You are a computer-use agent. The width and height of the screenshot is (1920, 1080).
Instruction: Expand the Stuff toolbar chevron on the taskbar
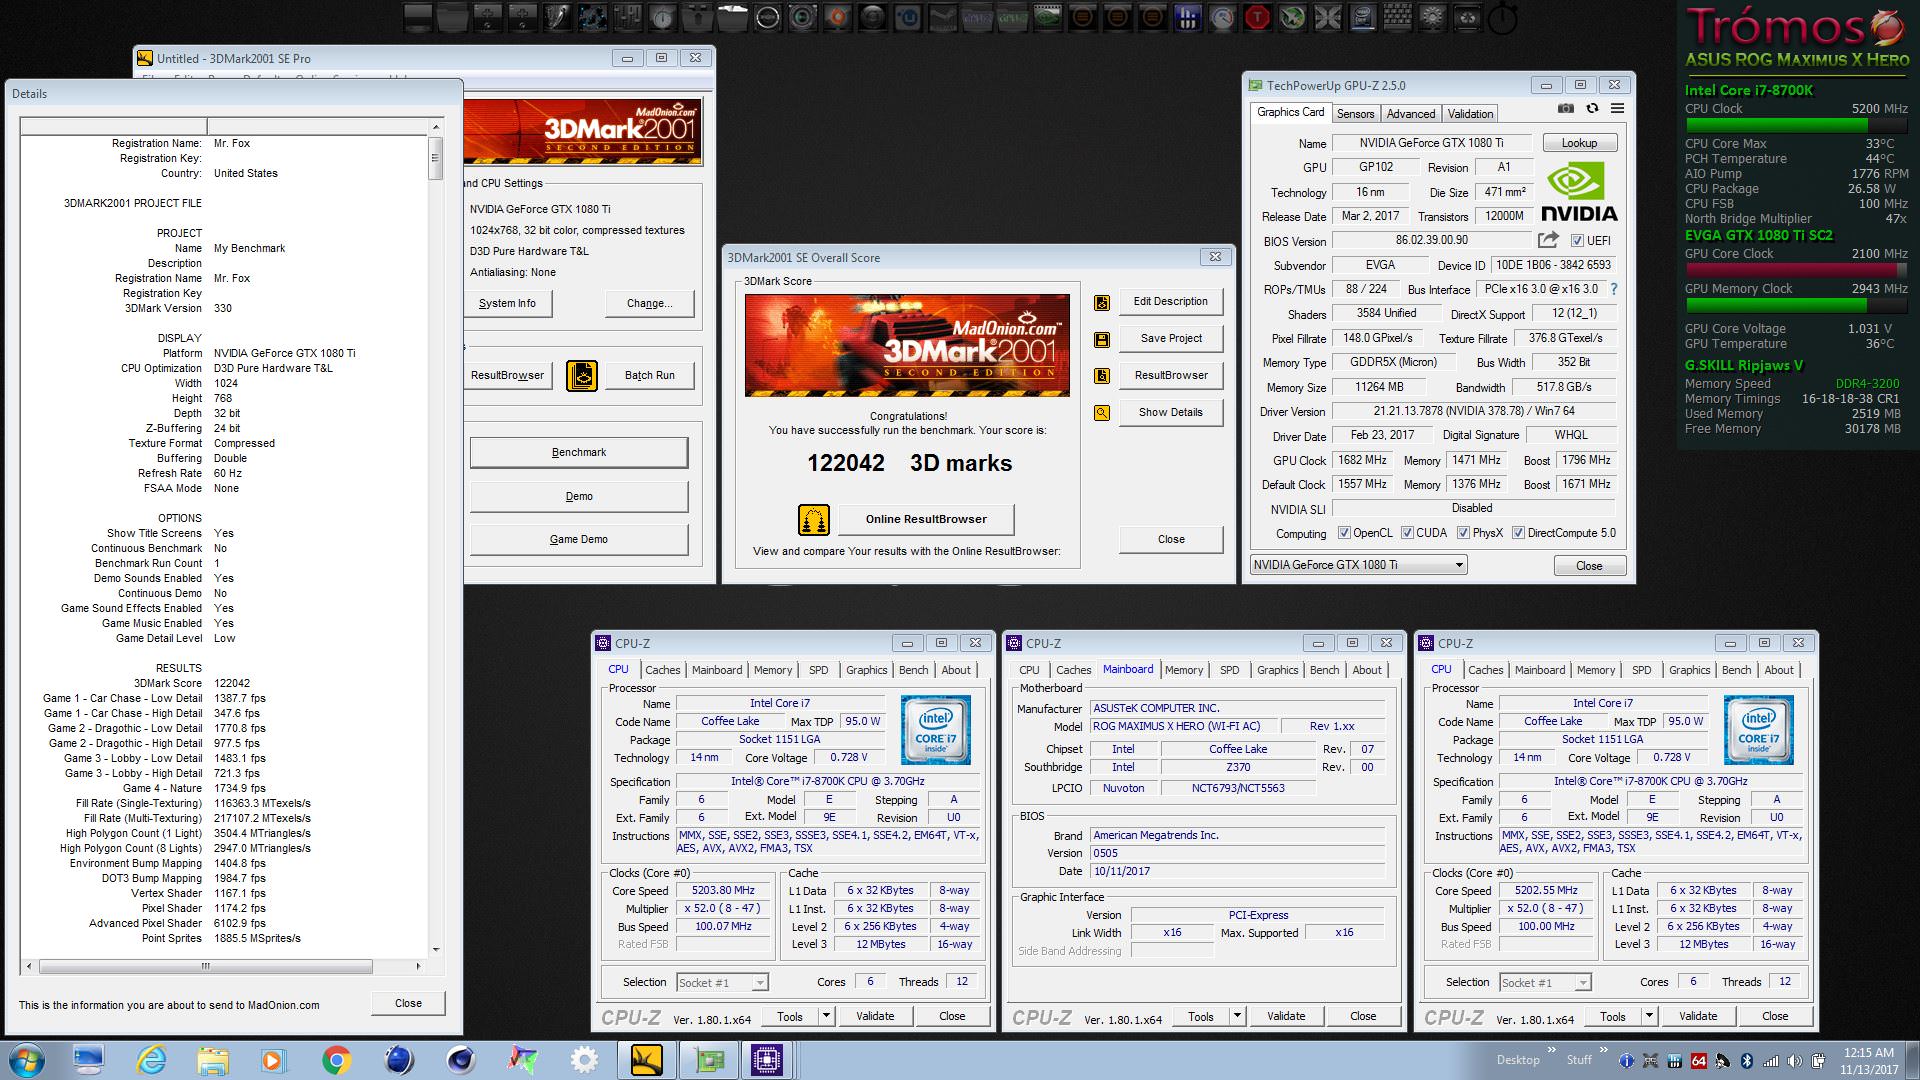[x=1602, y=1050]
